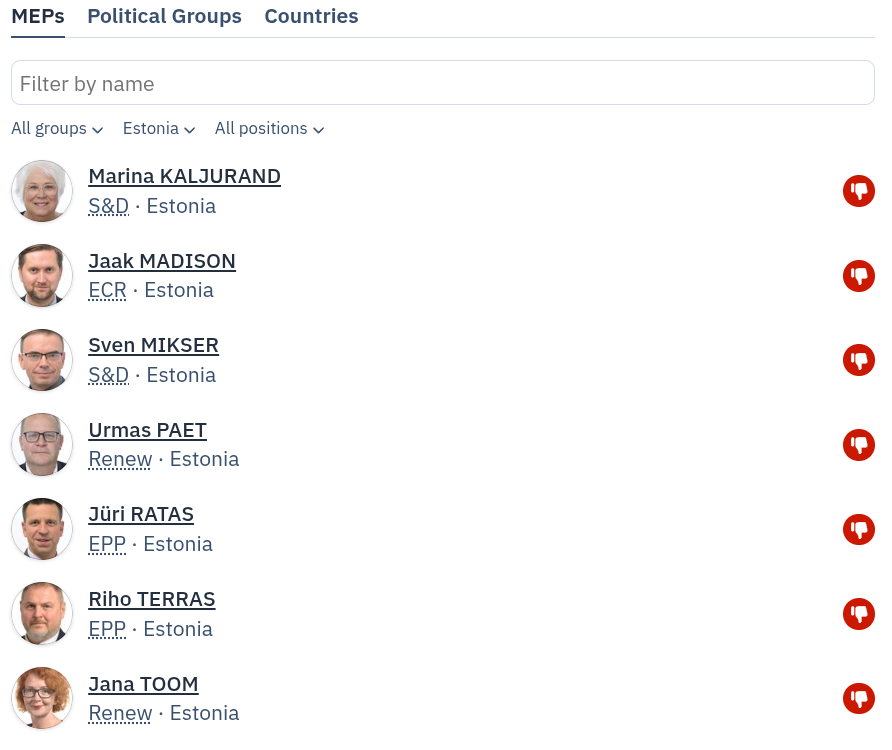This screenshot has height=750, width=892.
Task: Open the All groups filter dropdown
Action: (57, 129)
